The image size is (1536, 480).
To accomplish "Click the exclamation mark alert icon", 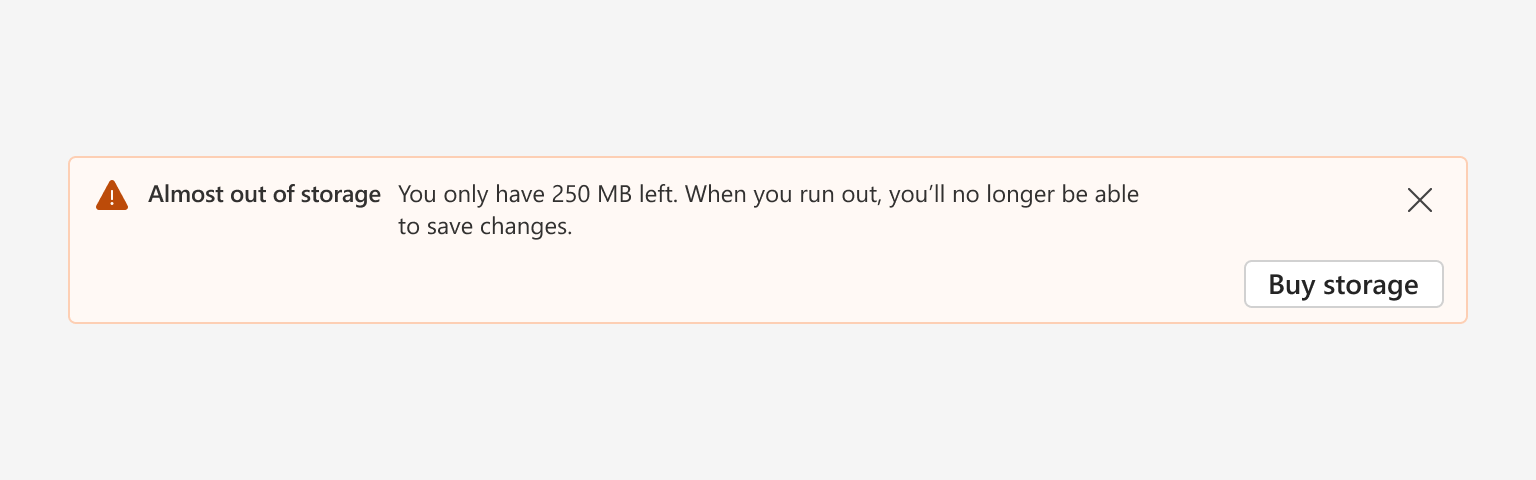I will (112, 195).
